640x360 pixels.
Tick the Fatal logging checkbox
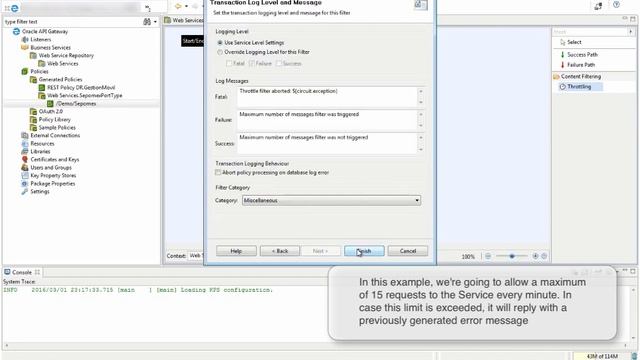point(229,63)
